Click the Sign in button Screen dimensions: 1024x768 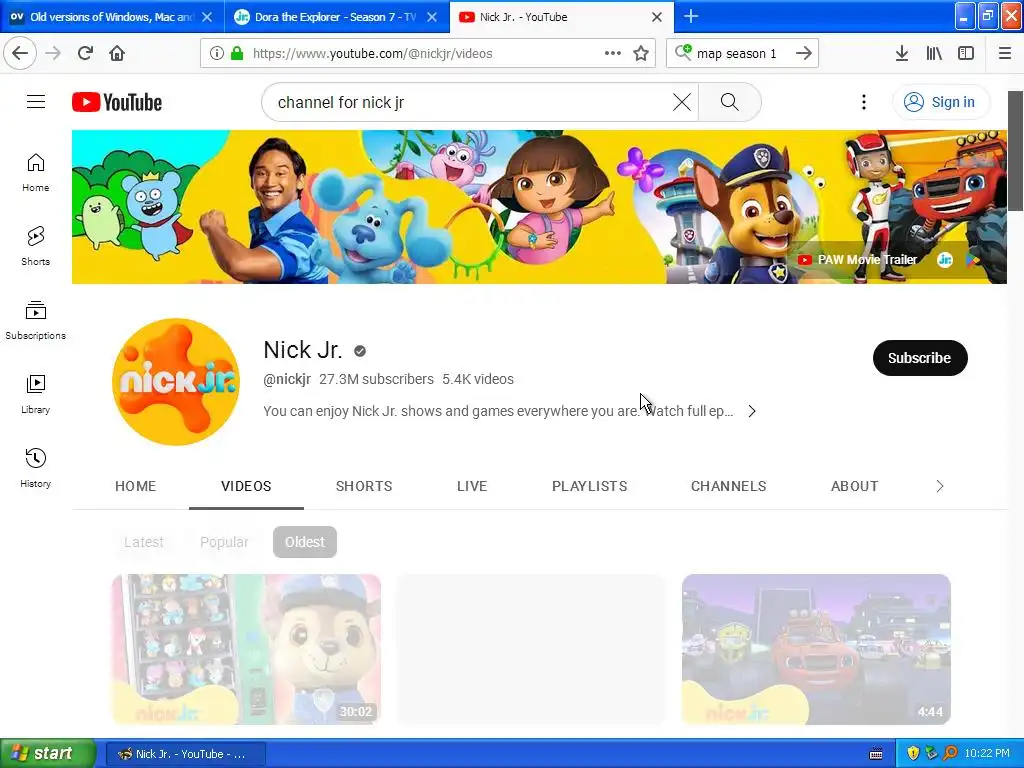point(940,102)
